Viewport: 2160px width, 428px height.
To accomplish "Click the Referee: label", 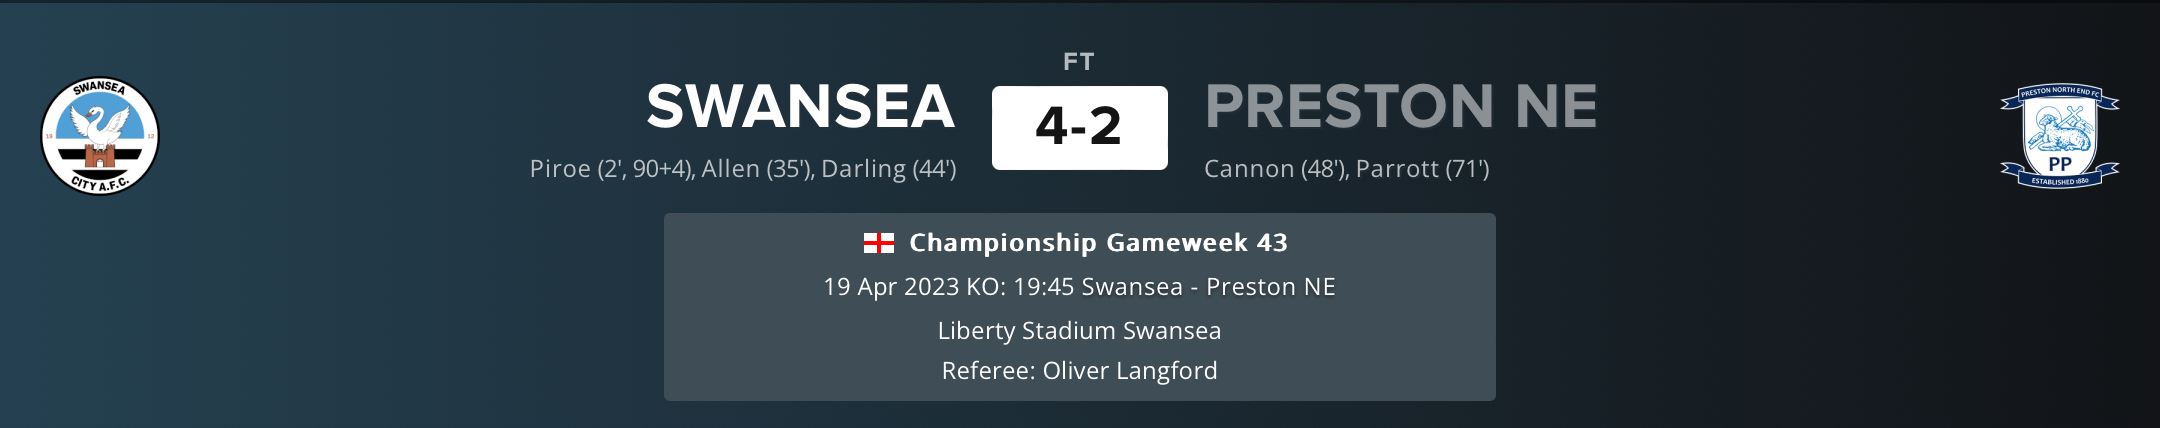I will (988, 371).
